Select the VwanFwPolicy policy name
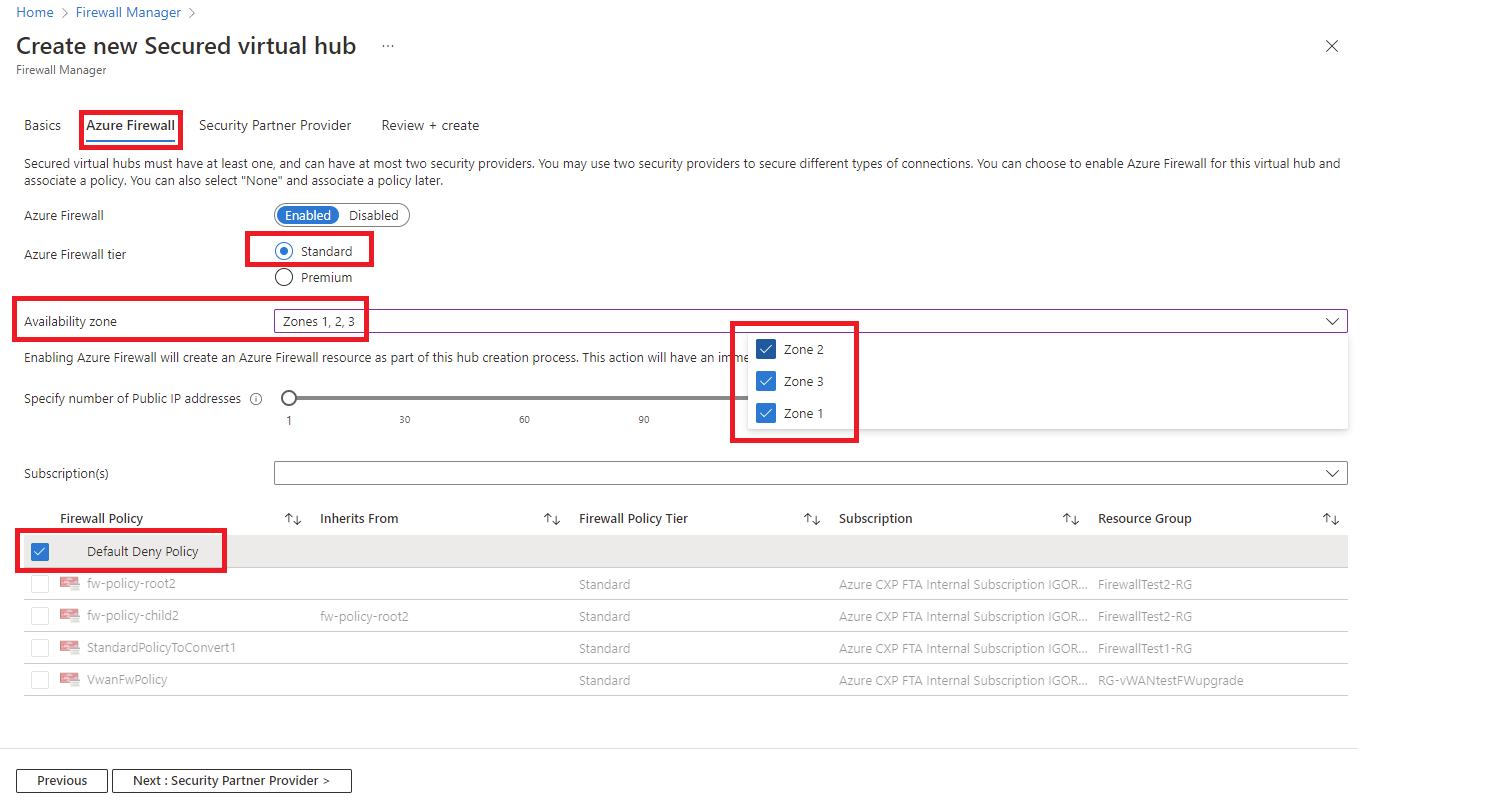 [127, 680]
